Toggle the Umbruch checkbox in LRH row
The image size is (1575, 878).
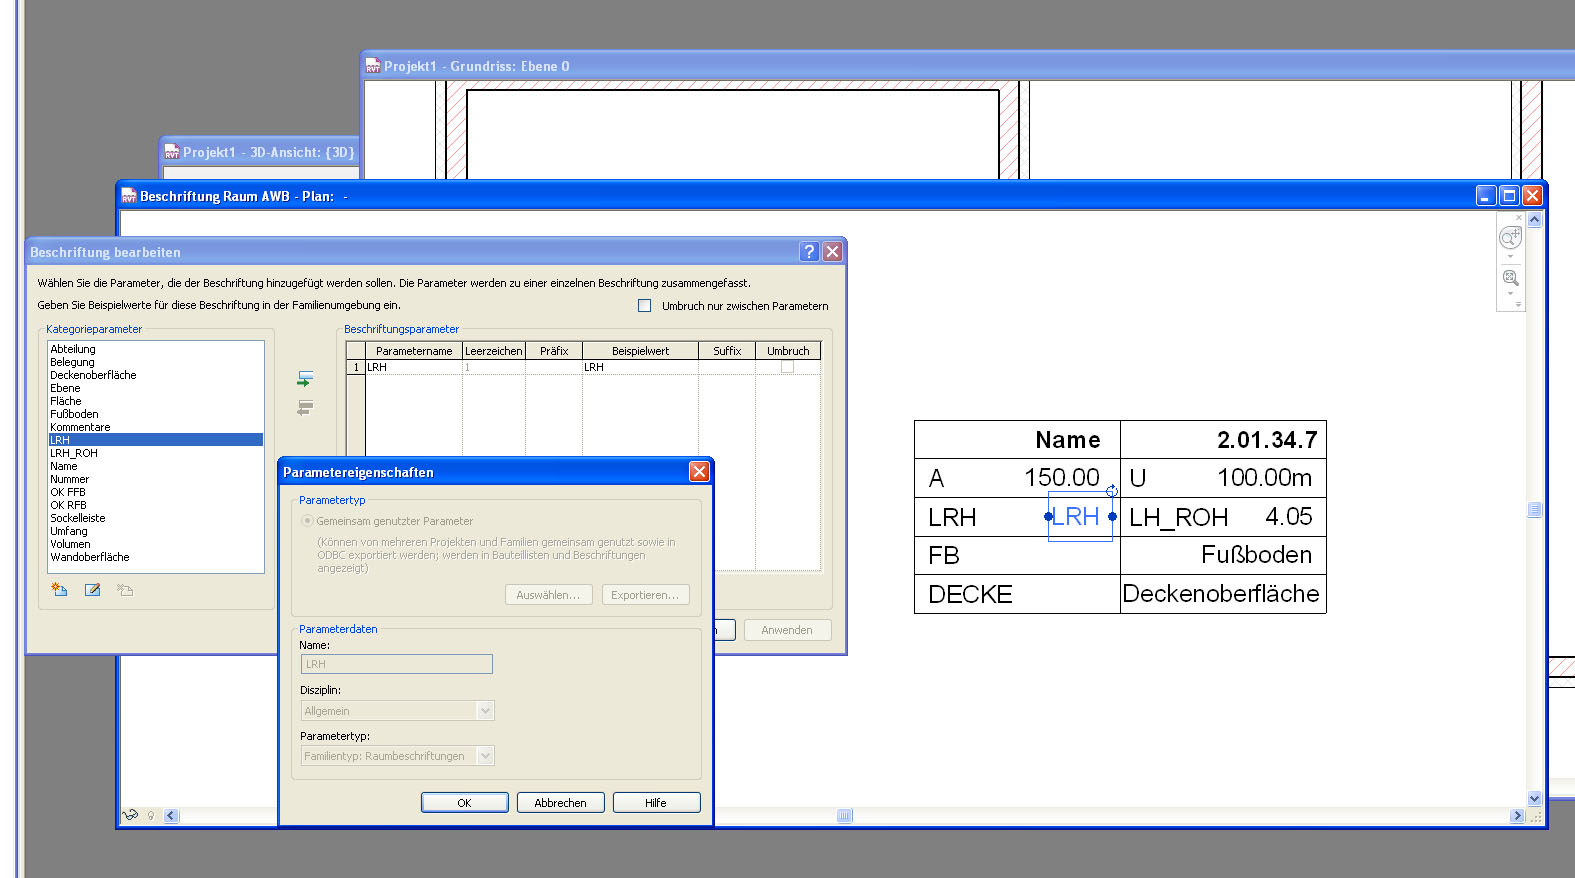coord(787,367)
